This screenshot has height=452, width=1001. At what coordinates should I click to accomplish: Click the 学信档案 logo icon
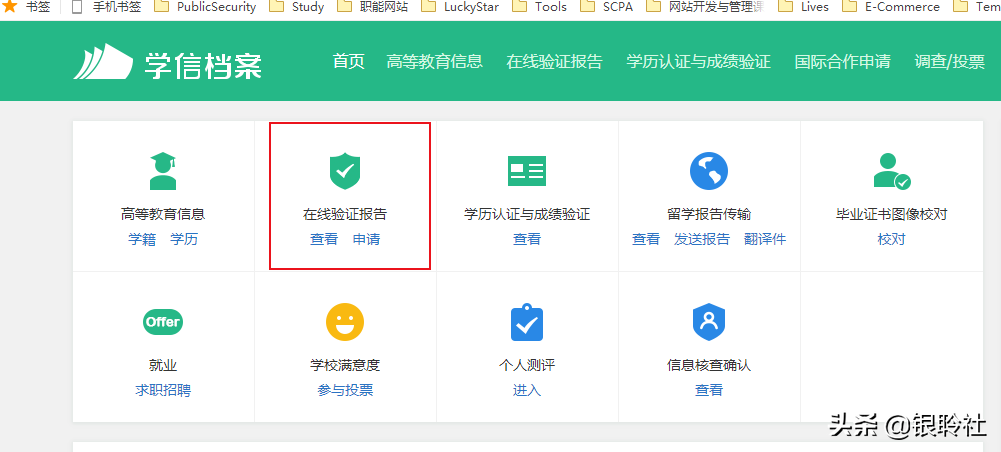point(103,61)
